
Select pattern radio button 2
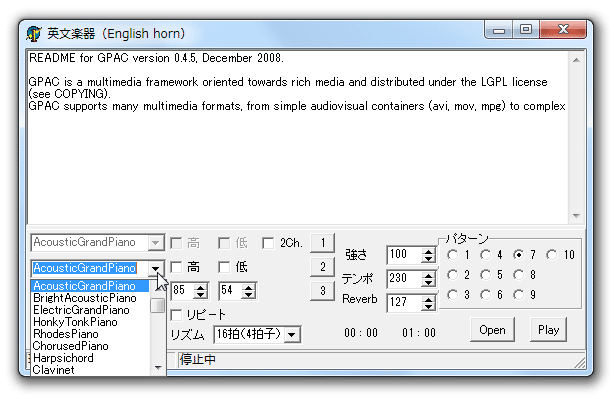pyautogui.click(x=452, y=275)
